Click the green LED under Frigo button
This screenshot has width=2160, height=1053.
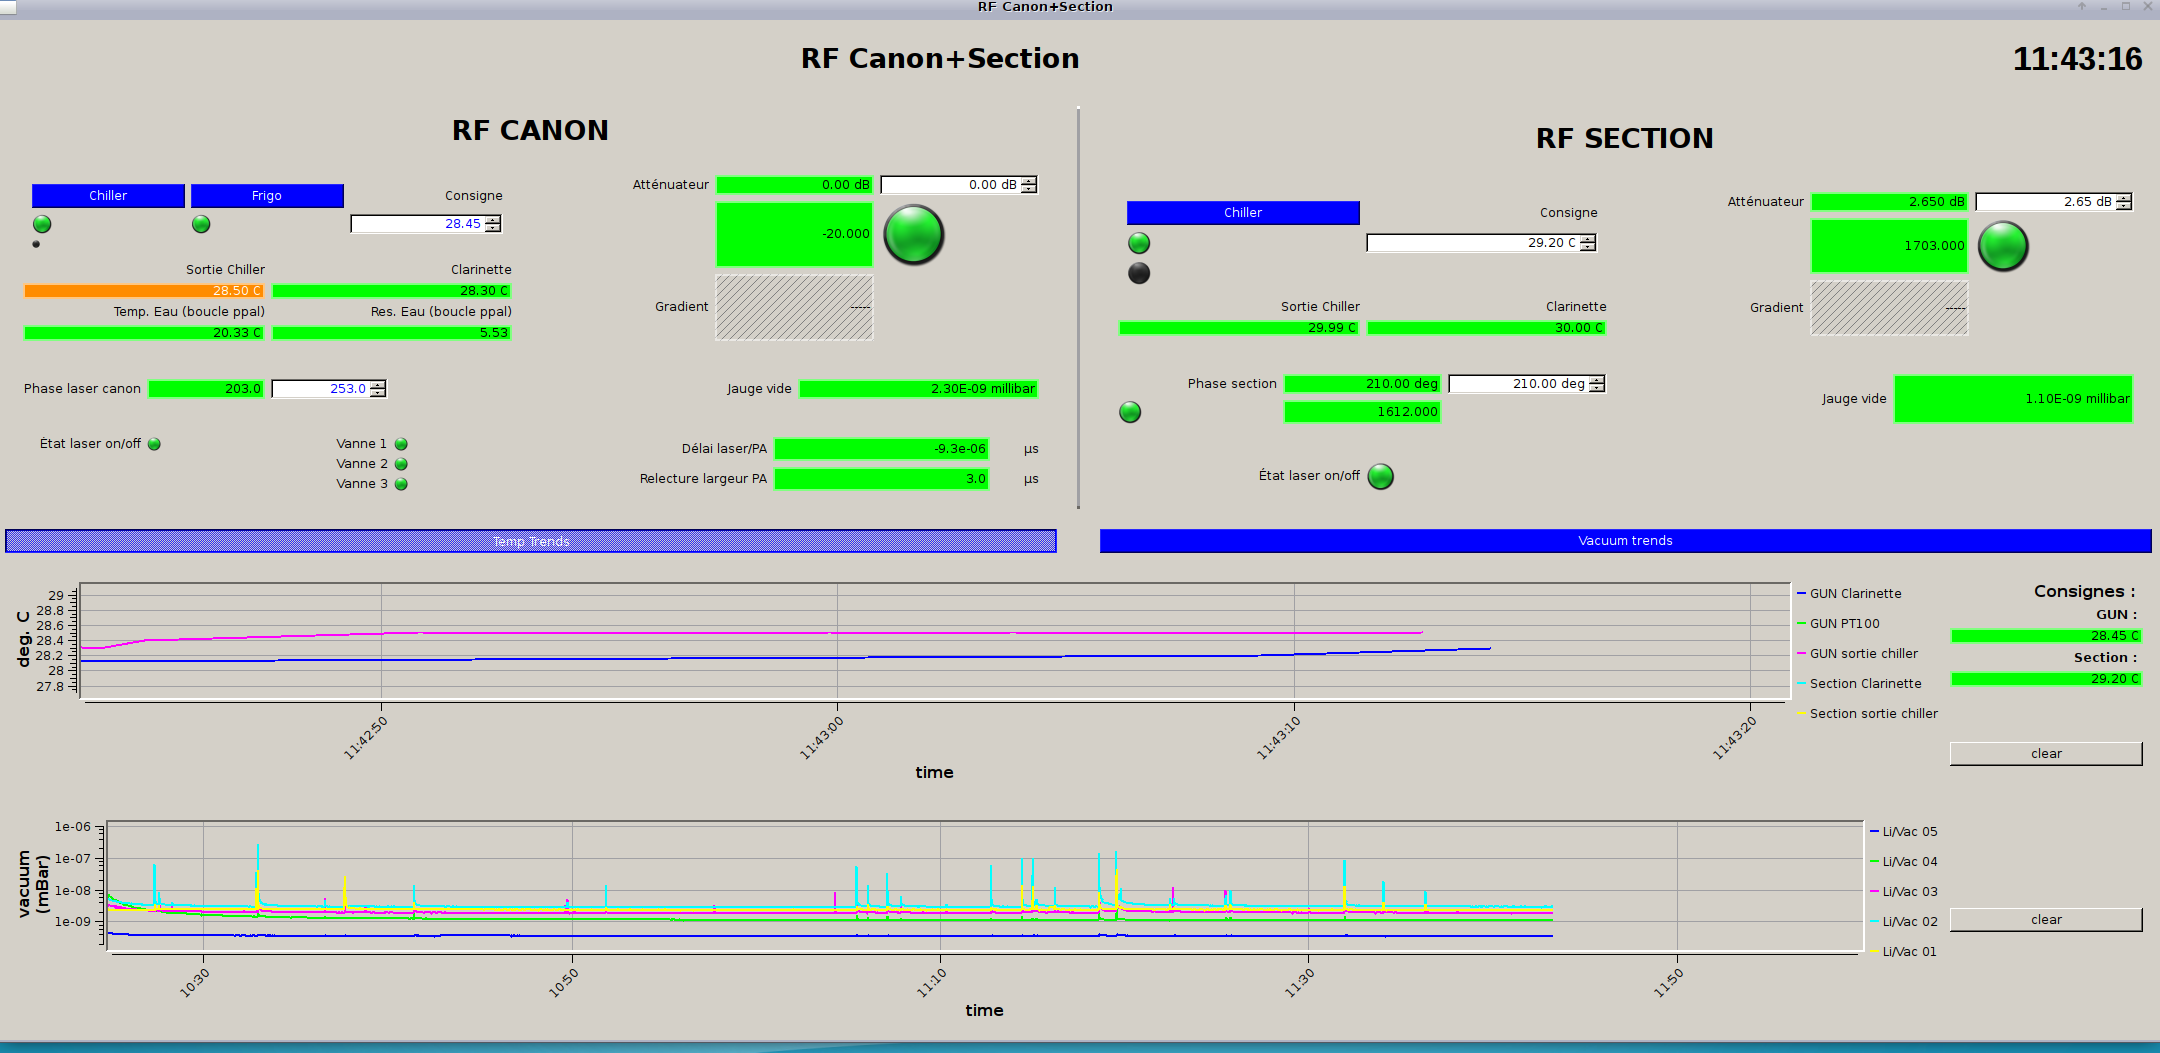(201, 224)
